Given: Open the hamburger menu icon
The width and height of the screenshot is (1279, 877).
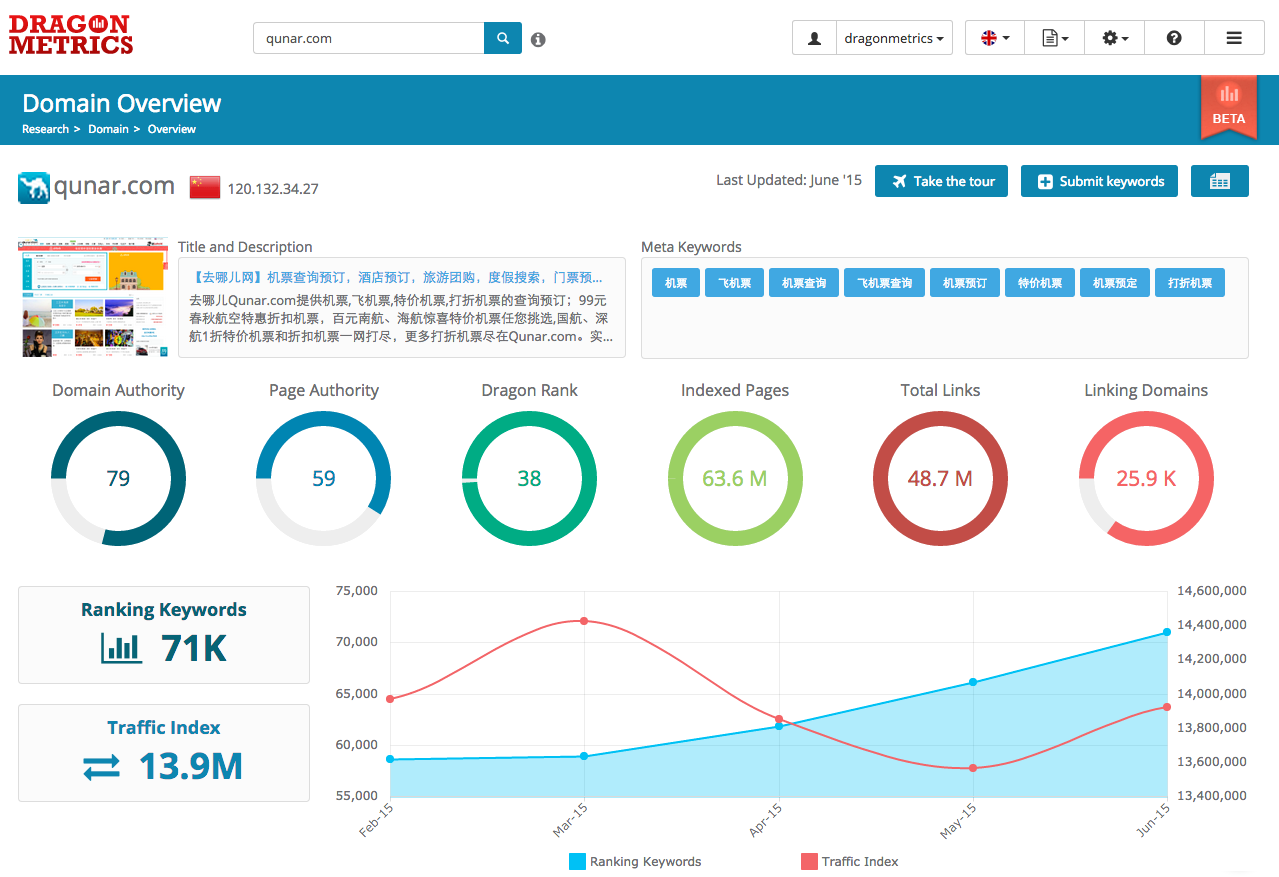Looking at the screenshot, I should click(x=1234, y=38).
